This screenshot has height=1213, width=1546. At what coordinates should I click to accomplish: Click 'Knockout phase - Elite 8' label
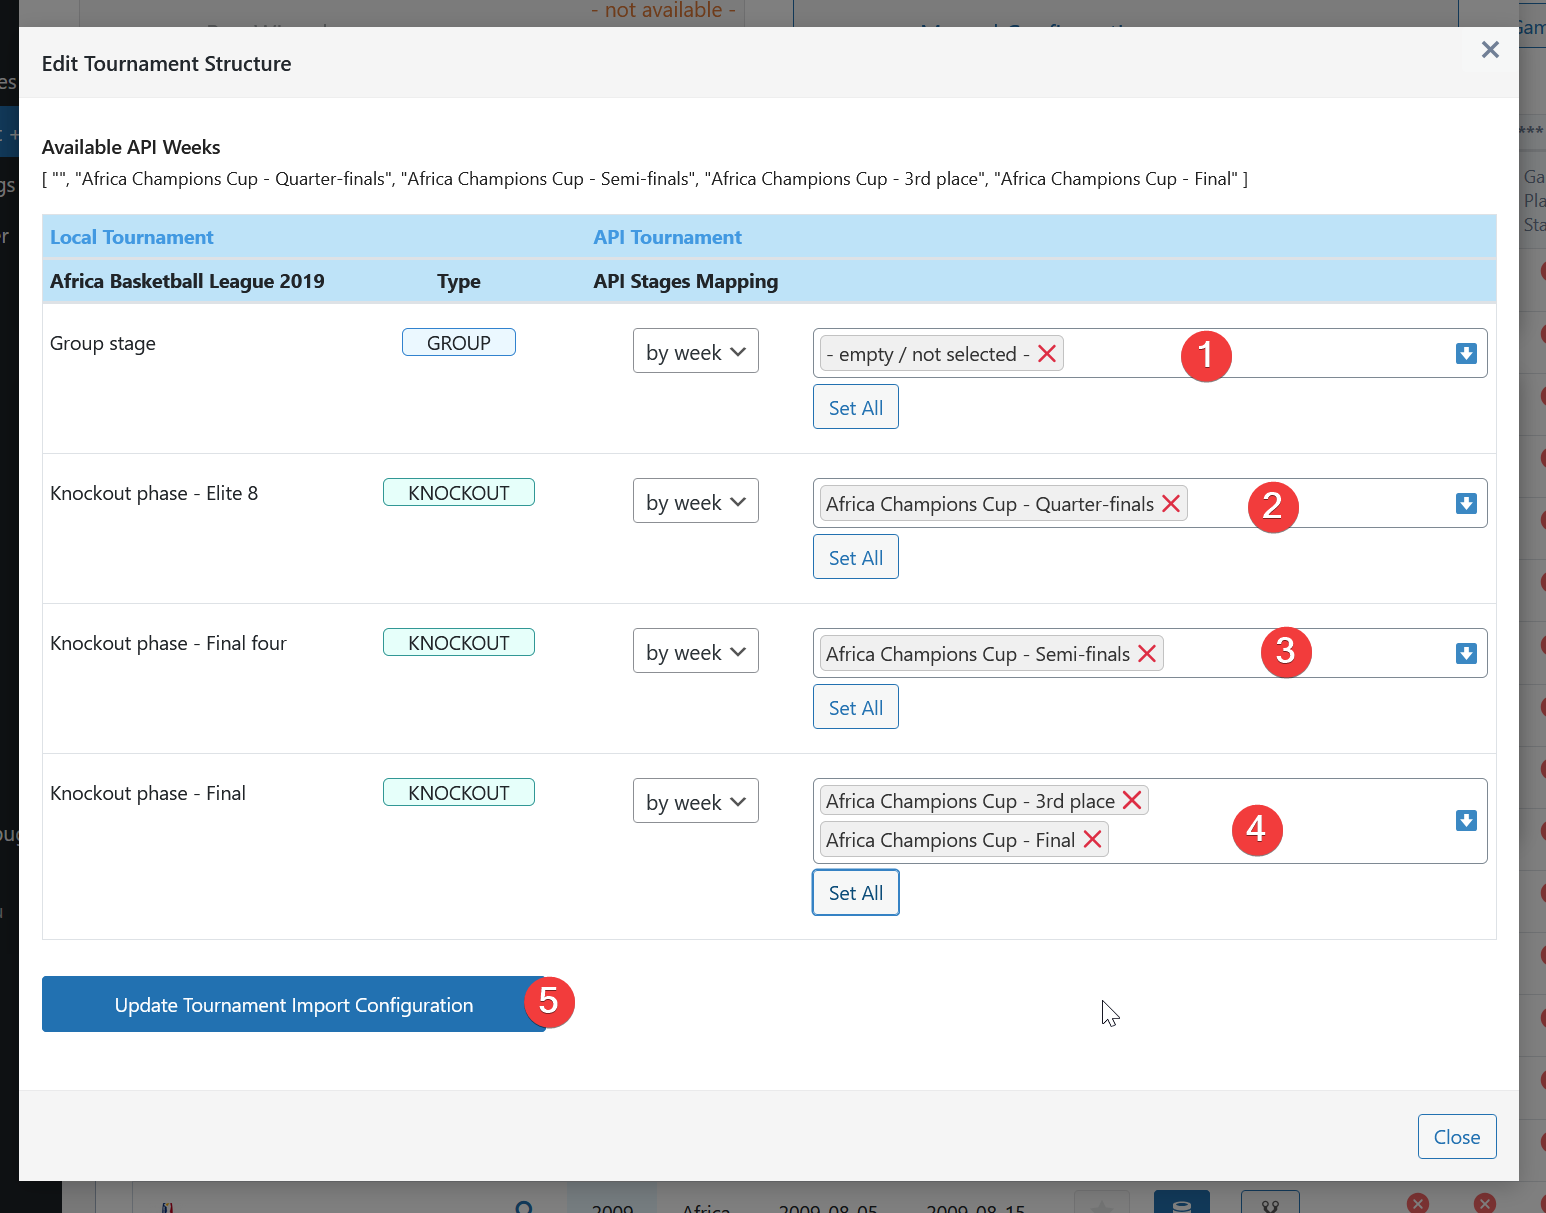coord(154,493)
